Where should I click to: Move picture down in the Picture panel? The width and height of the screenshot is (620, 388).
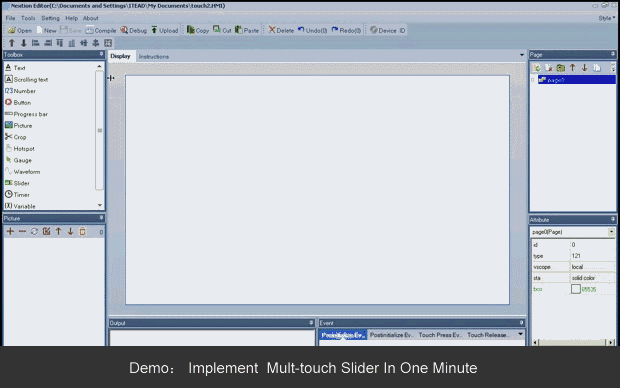click(x=70, y=231)
